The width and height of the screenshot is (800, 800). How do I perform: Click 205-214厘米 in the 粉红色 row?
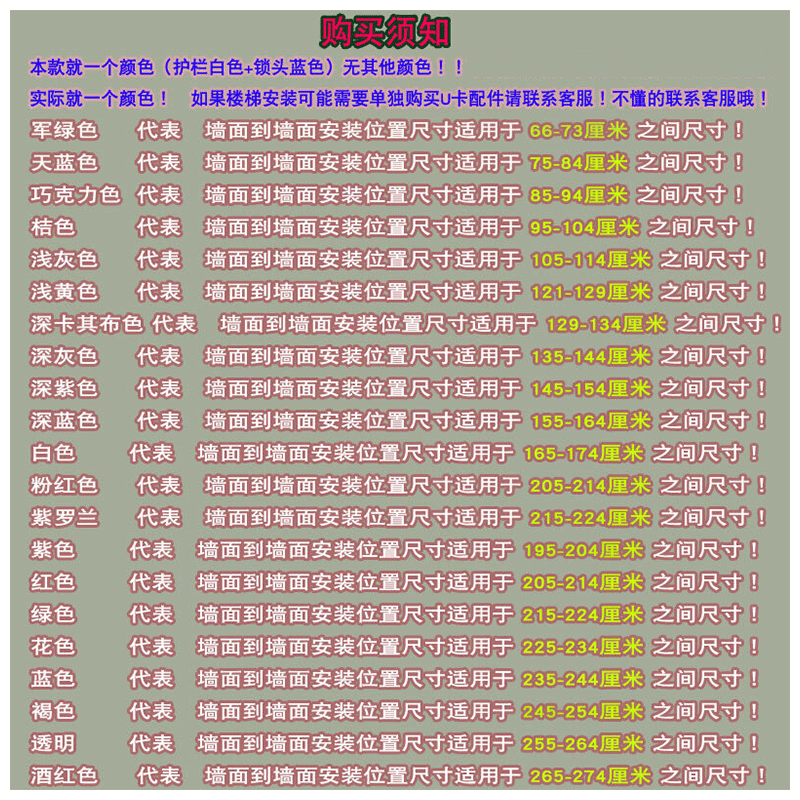590,485
